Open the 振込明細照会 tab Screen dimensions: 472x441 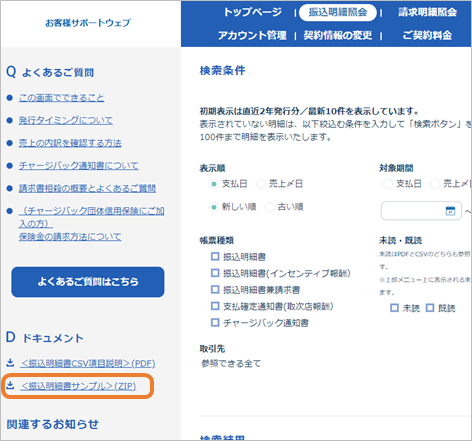338,13
